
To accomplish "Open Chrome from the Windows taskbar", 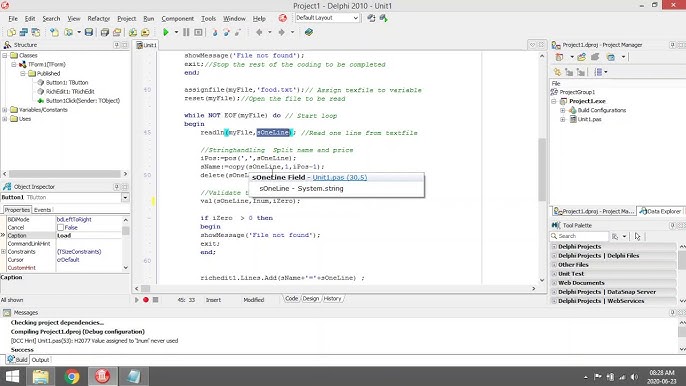I will [72, 376].
